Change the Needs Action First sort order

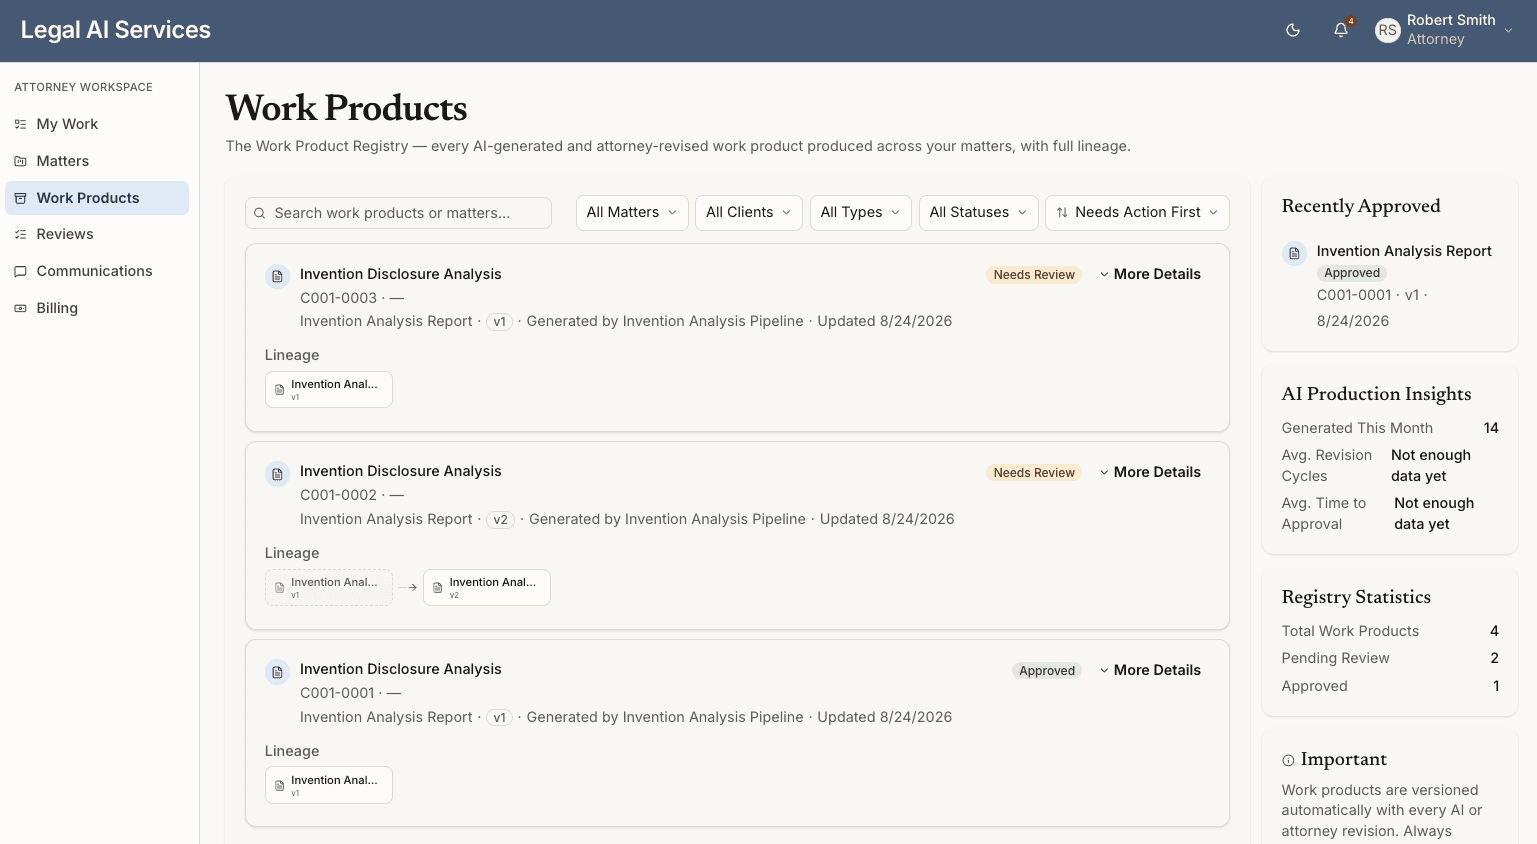[x=1137, y=213]
